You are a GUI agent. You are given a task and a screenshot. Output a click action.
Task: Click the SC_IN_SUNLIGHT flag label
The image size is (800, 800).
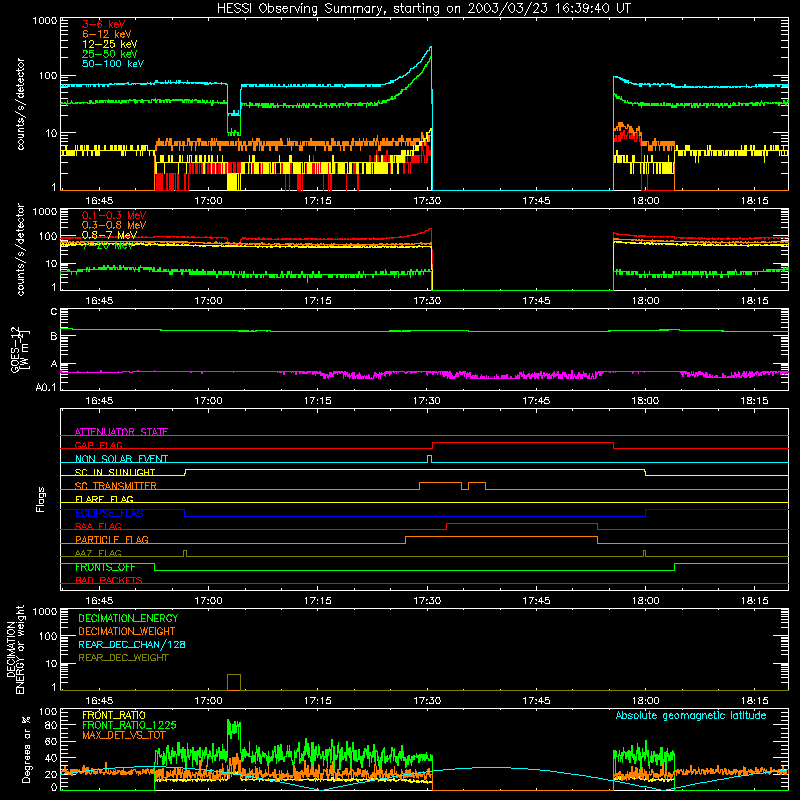pyautogui.click(x=115, y=472)
